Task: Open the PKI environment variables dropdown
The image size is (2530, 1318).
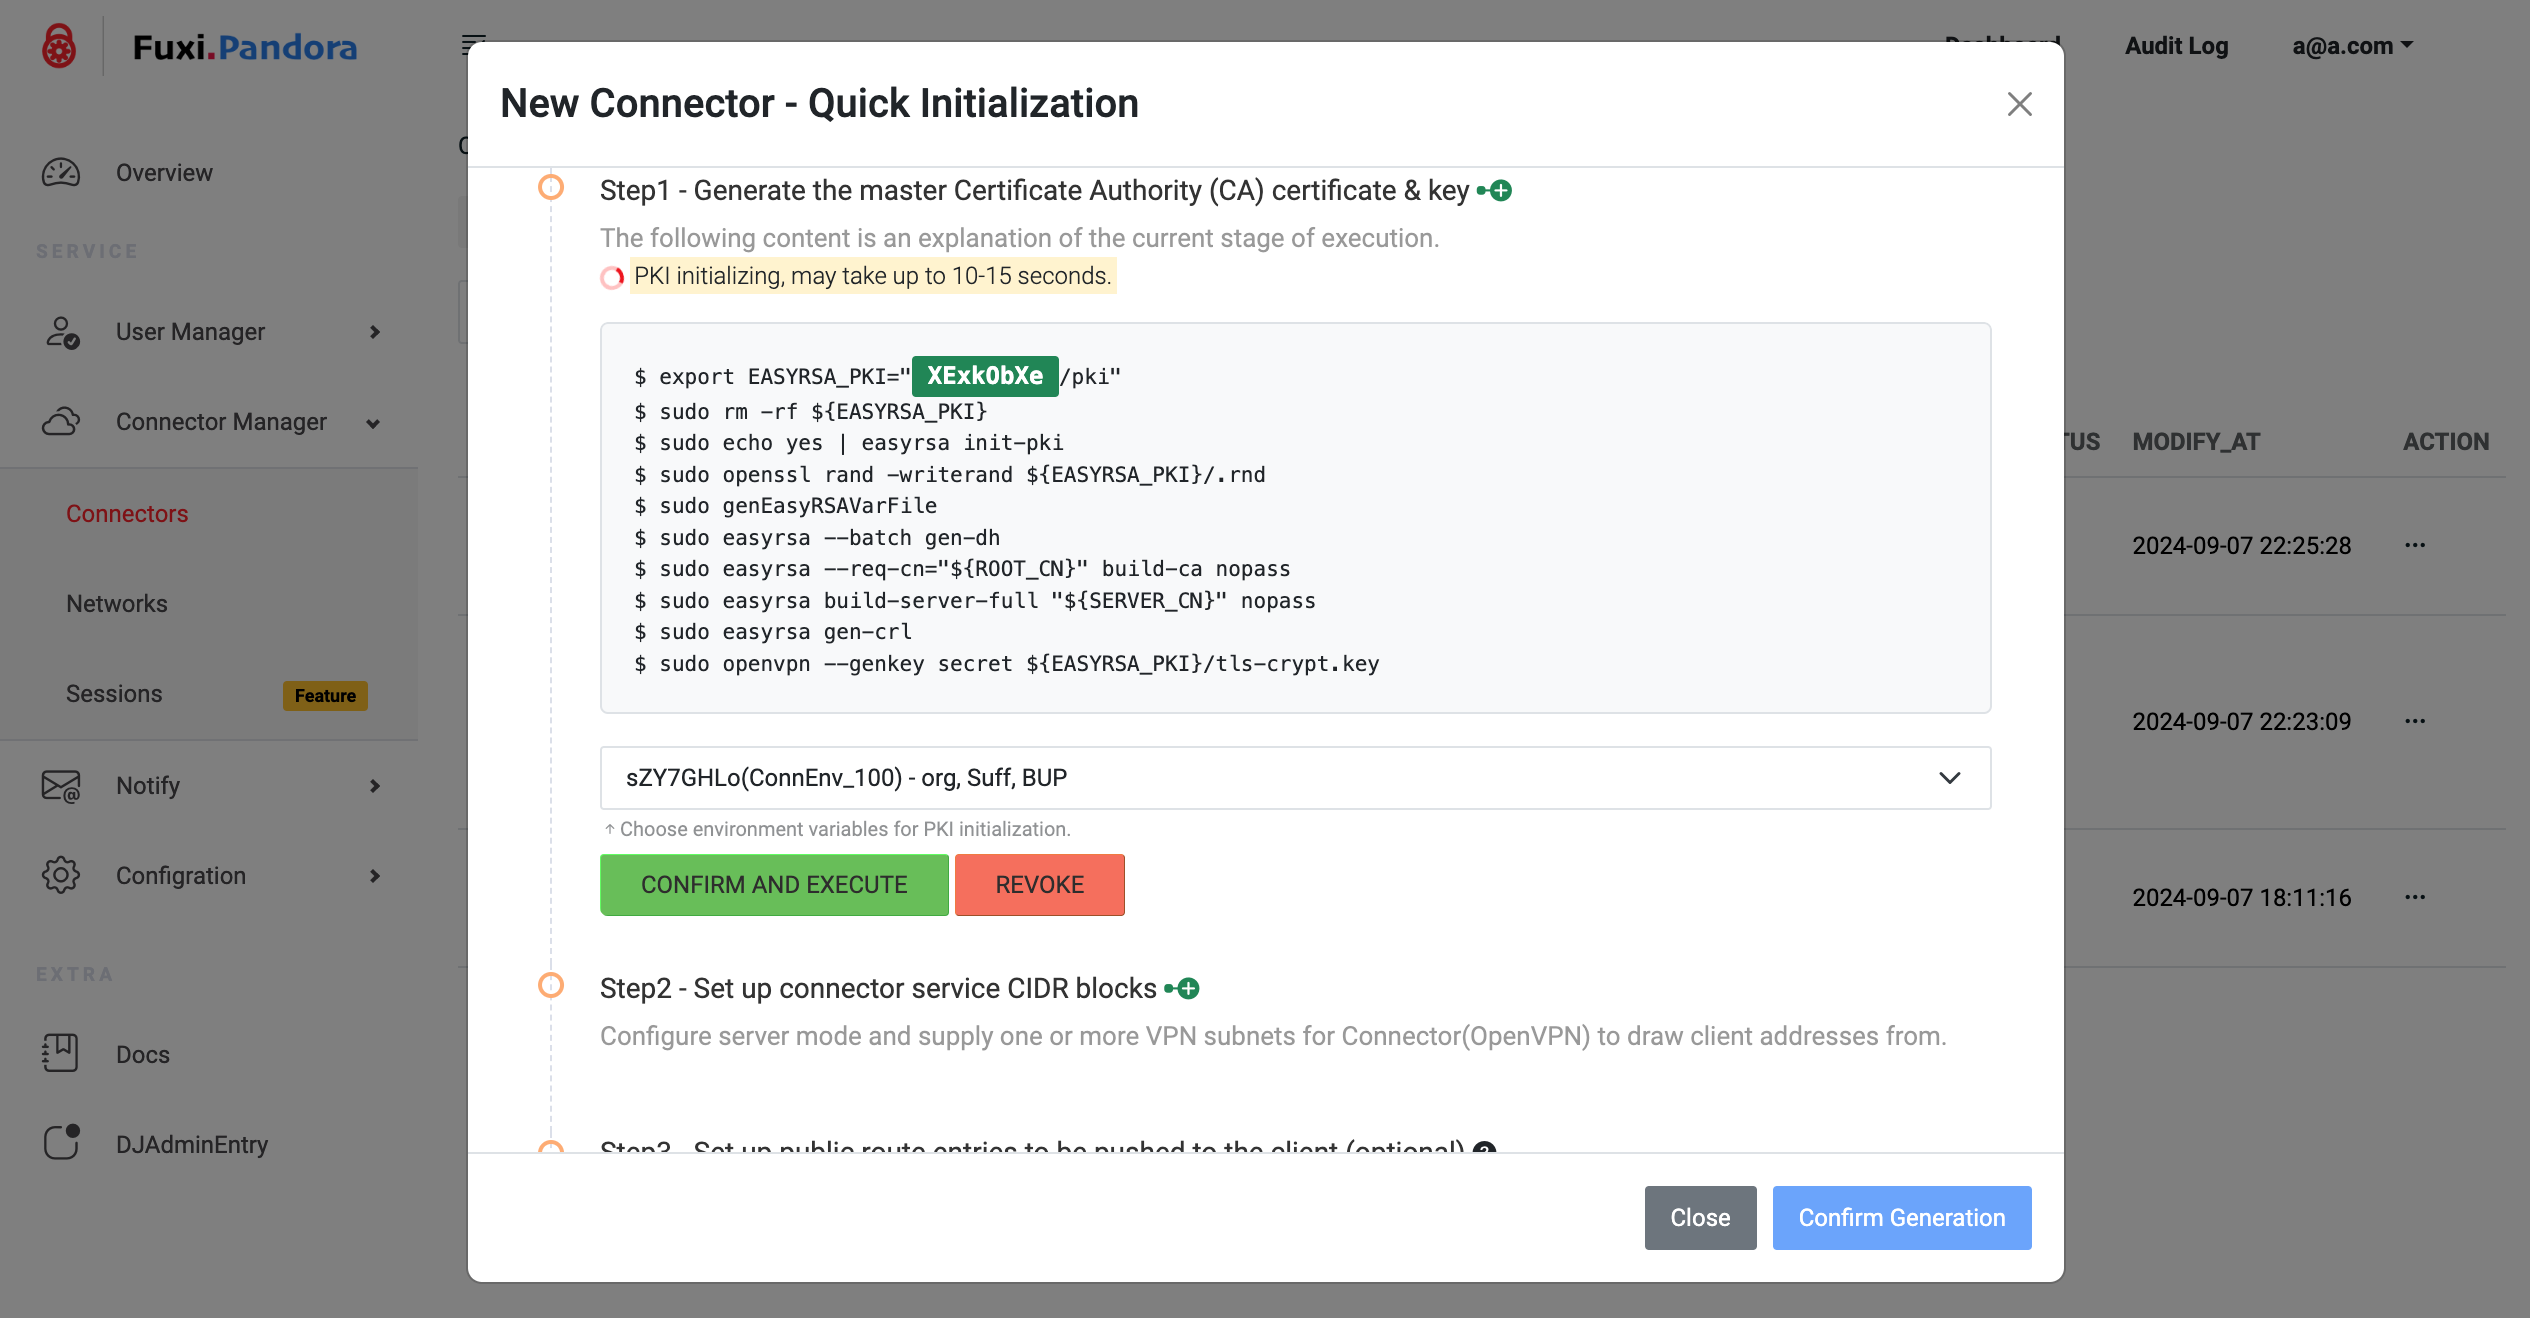Action: pos(1295,778)
